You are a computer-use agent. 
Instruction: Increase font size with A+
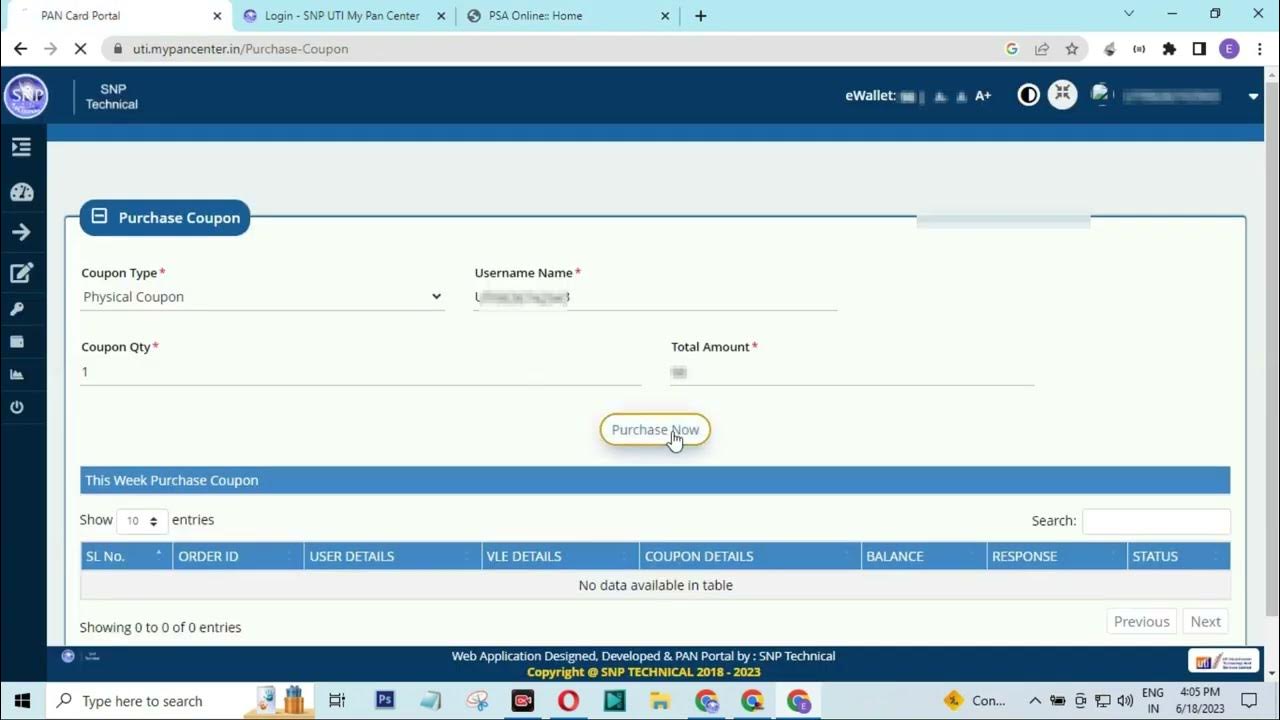[983, 96]
